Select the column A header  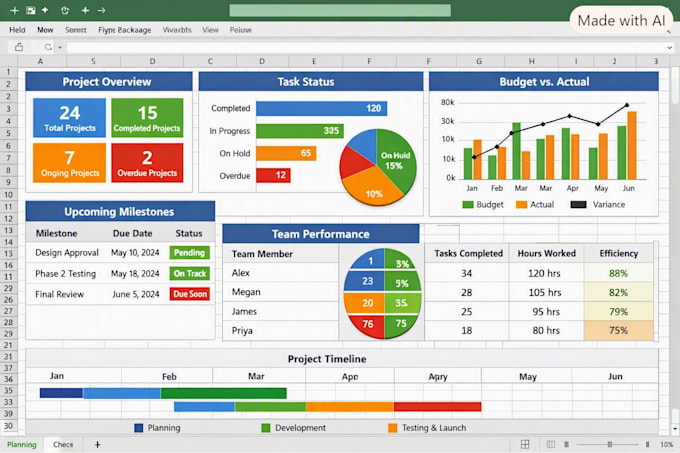[40, 61]
